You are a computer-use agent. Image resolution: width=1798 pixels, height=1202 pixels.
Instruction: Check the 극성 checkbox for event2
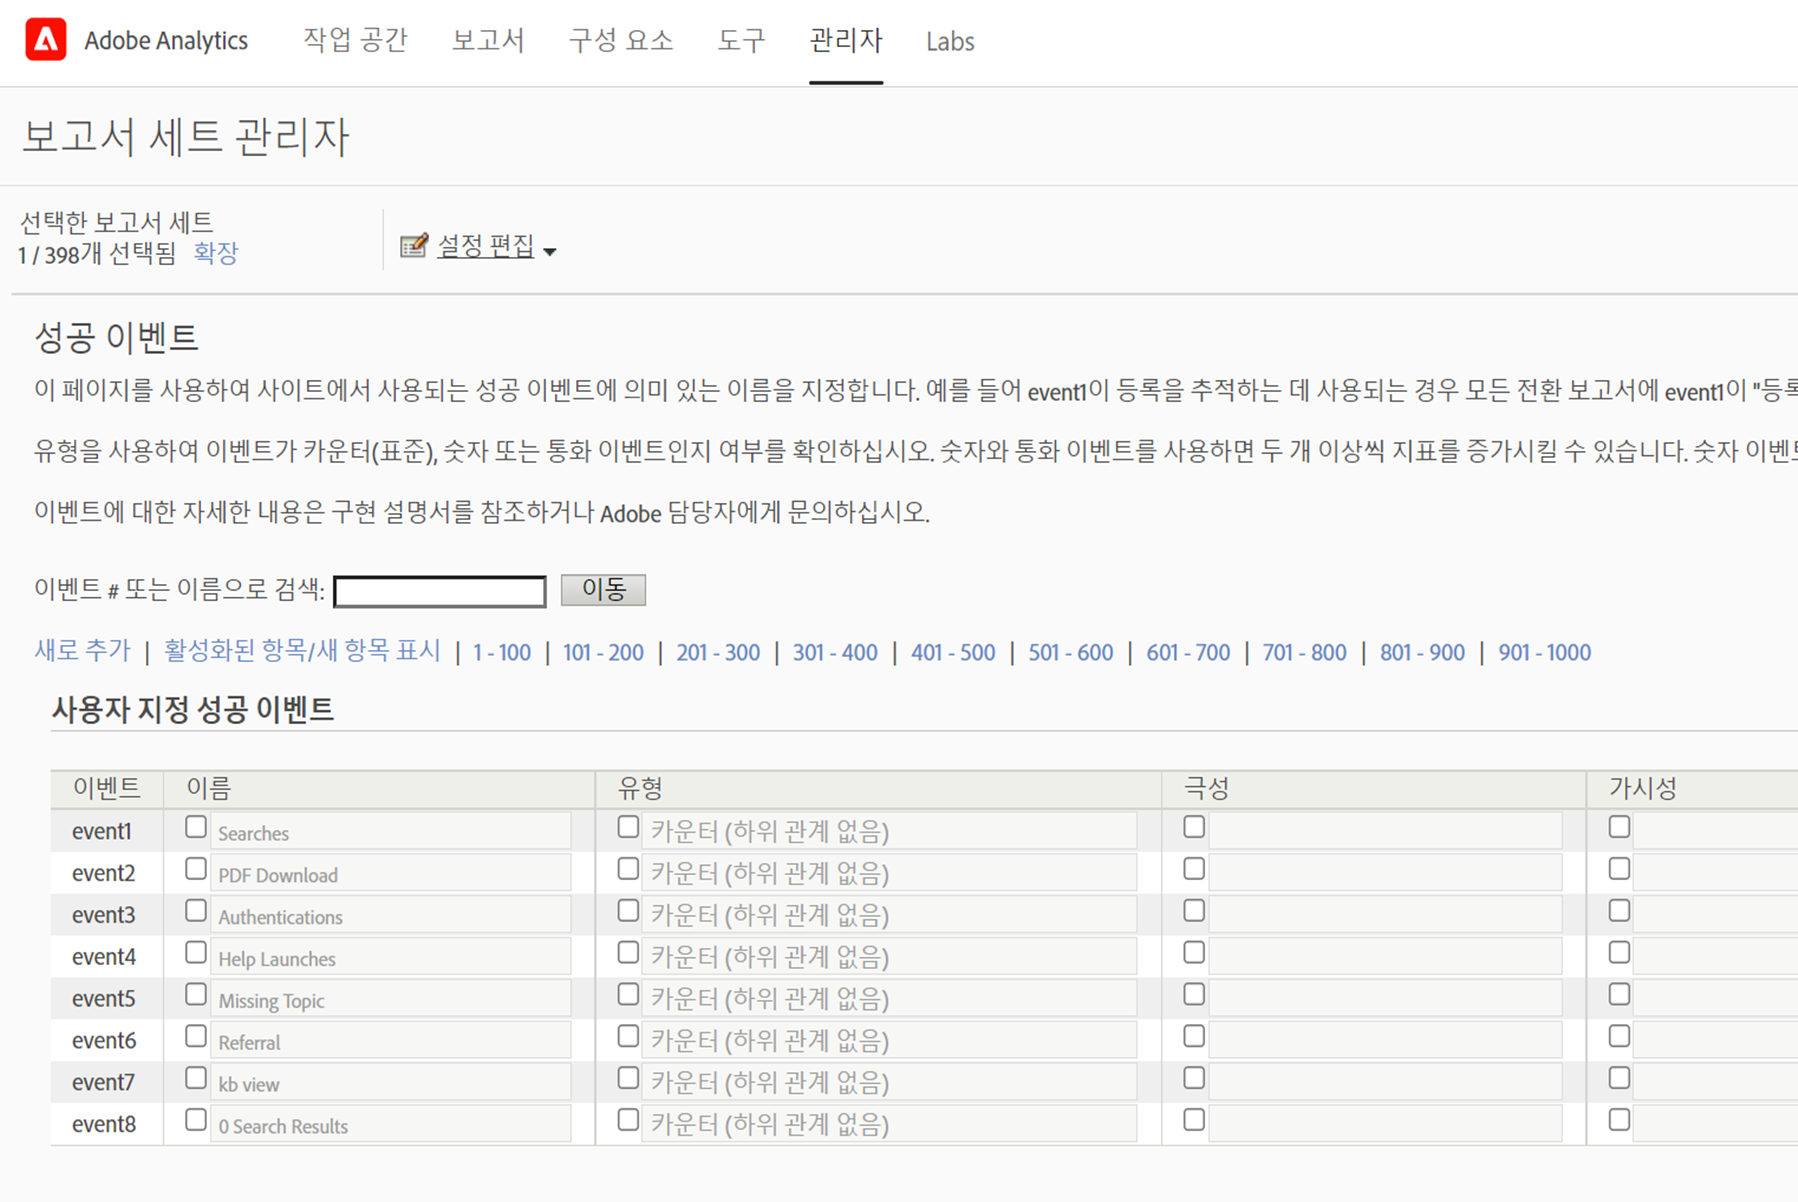point(1194,870)
